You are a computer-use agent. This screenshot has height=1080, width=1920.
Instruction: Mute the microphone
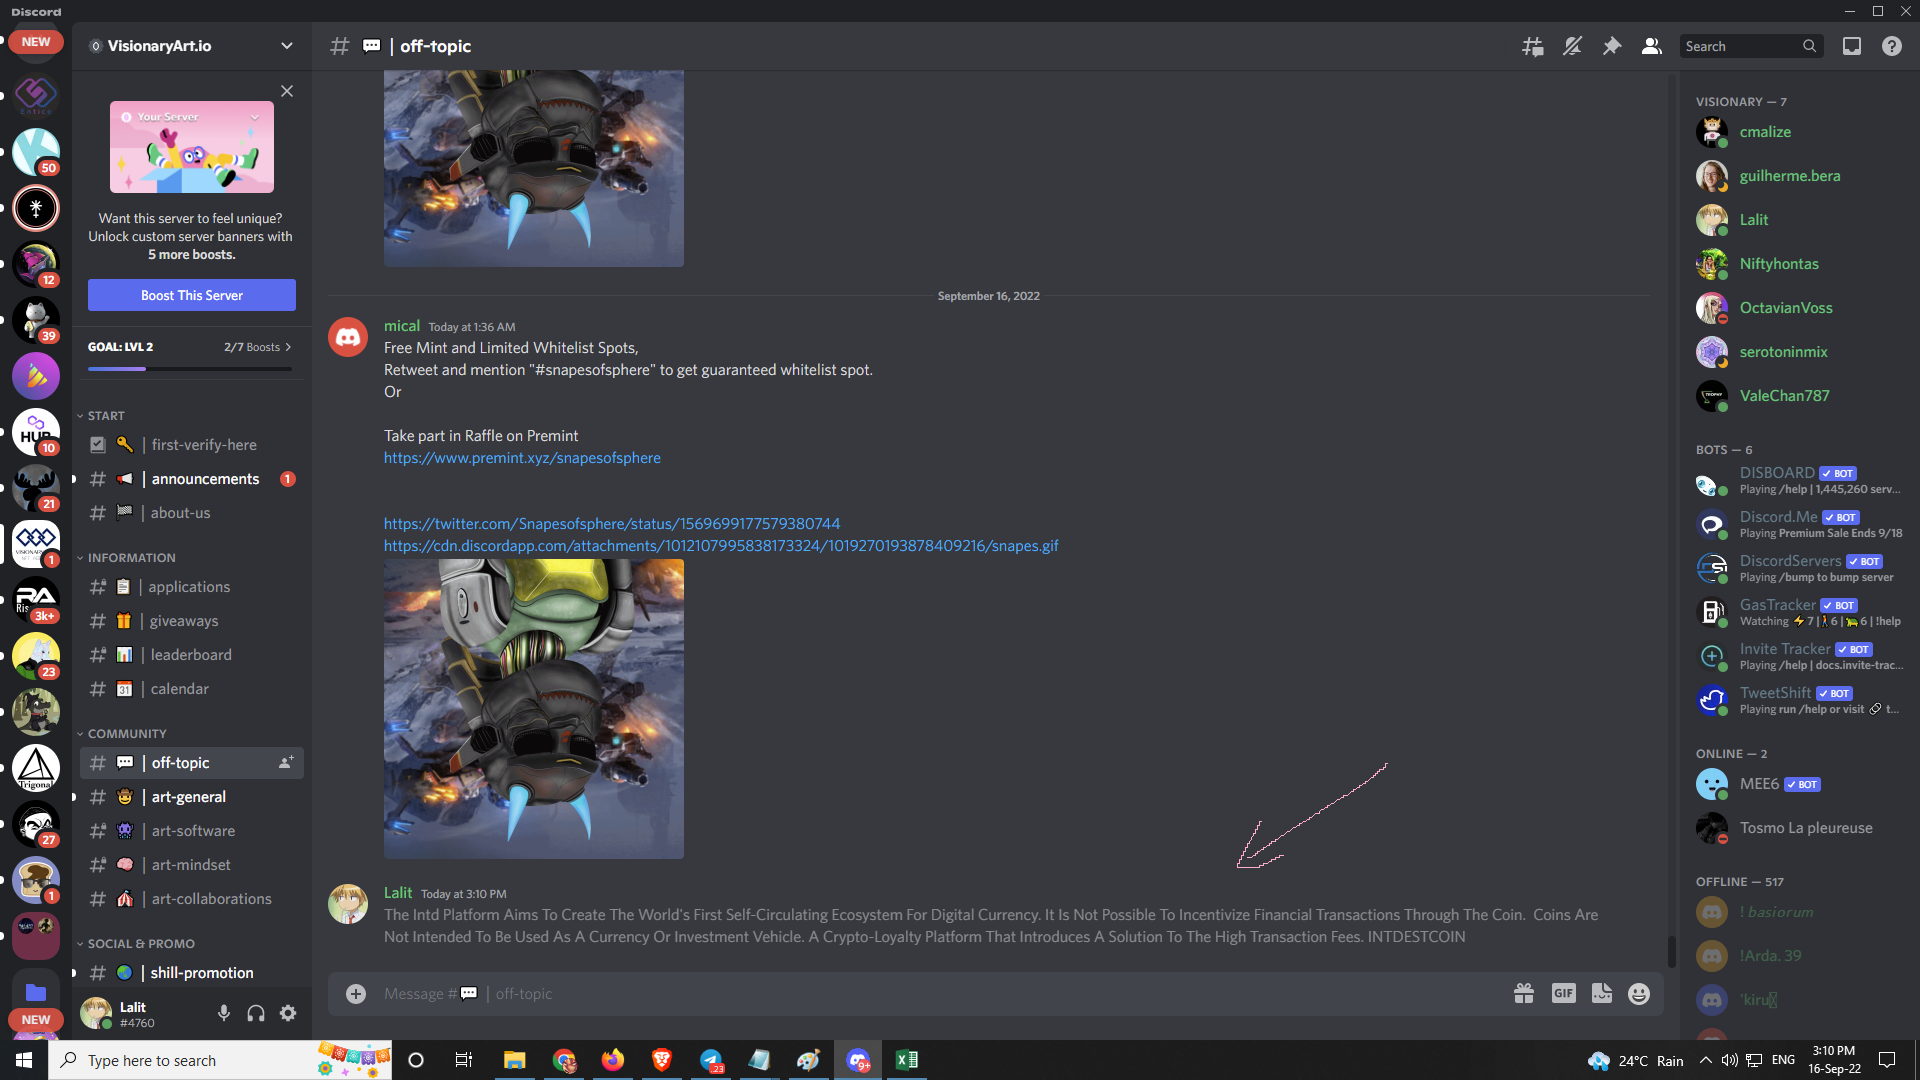coord(224,1014)
